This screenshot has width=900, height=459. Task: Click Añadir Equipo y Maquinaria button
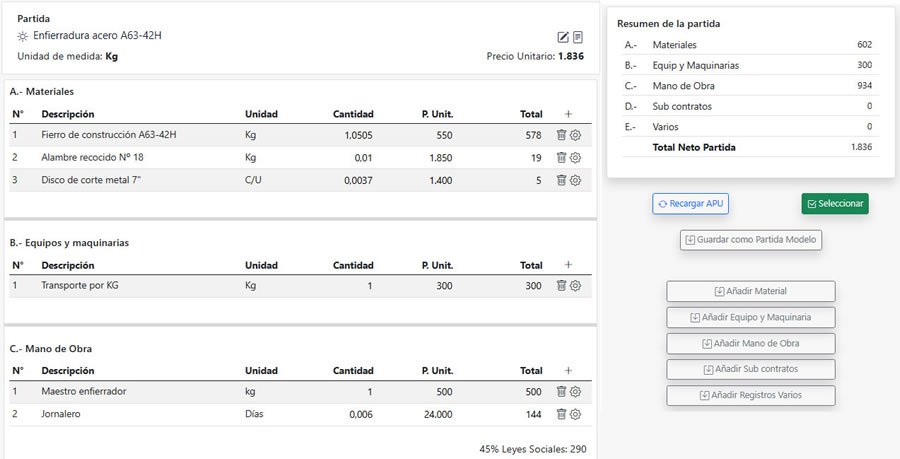tap(751, 317)
